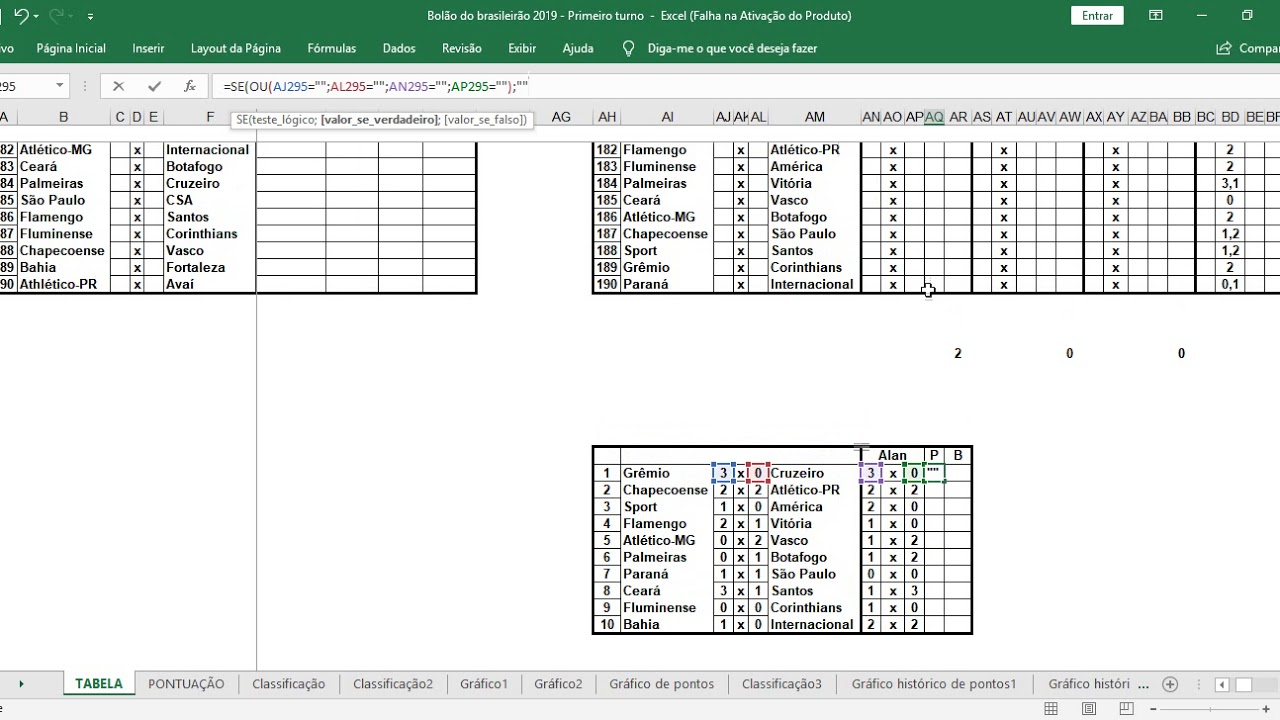Click valor_se_verdadeiro in formula tooltip
Image resolution: width=1280 pixels, height=720 pixels.
click(x=379, y=120)
